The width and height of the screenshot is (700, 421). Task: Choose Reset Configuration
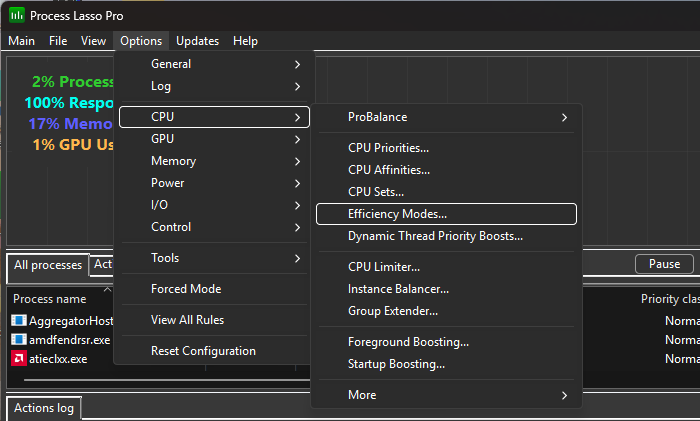point(214,351)
